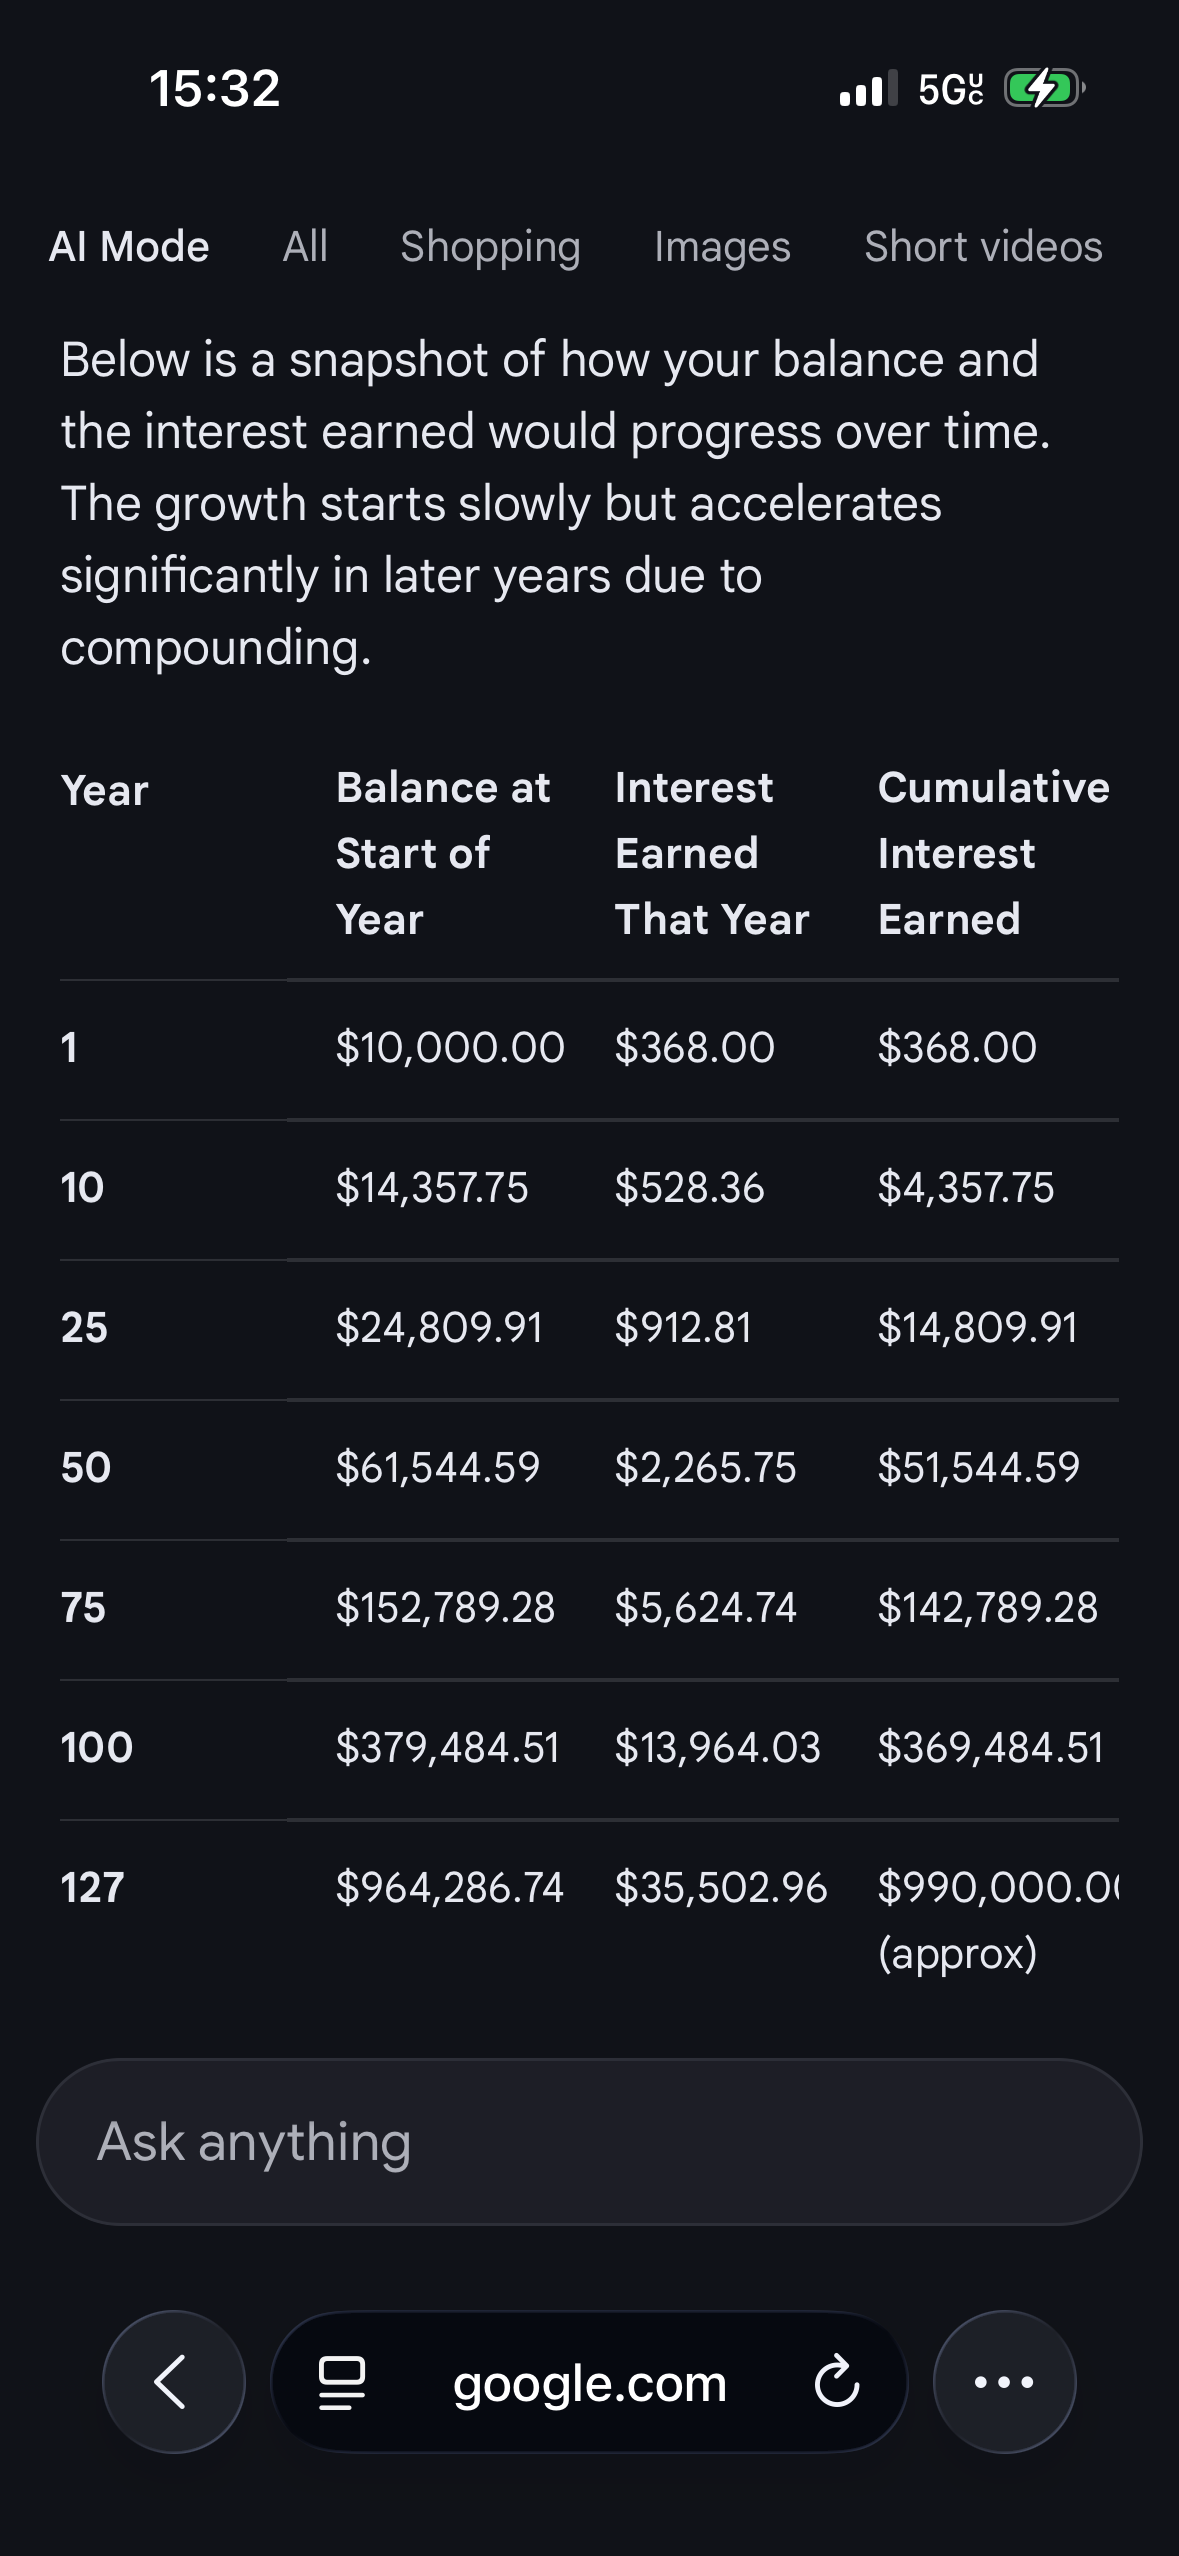The height and width of the screenshot is (2556, 1179).
Task: Tap the 15:32 clock in status bar
Action: [214, 89]
